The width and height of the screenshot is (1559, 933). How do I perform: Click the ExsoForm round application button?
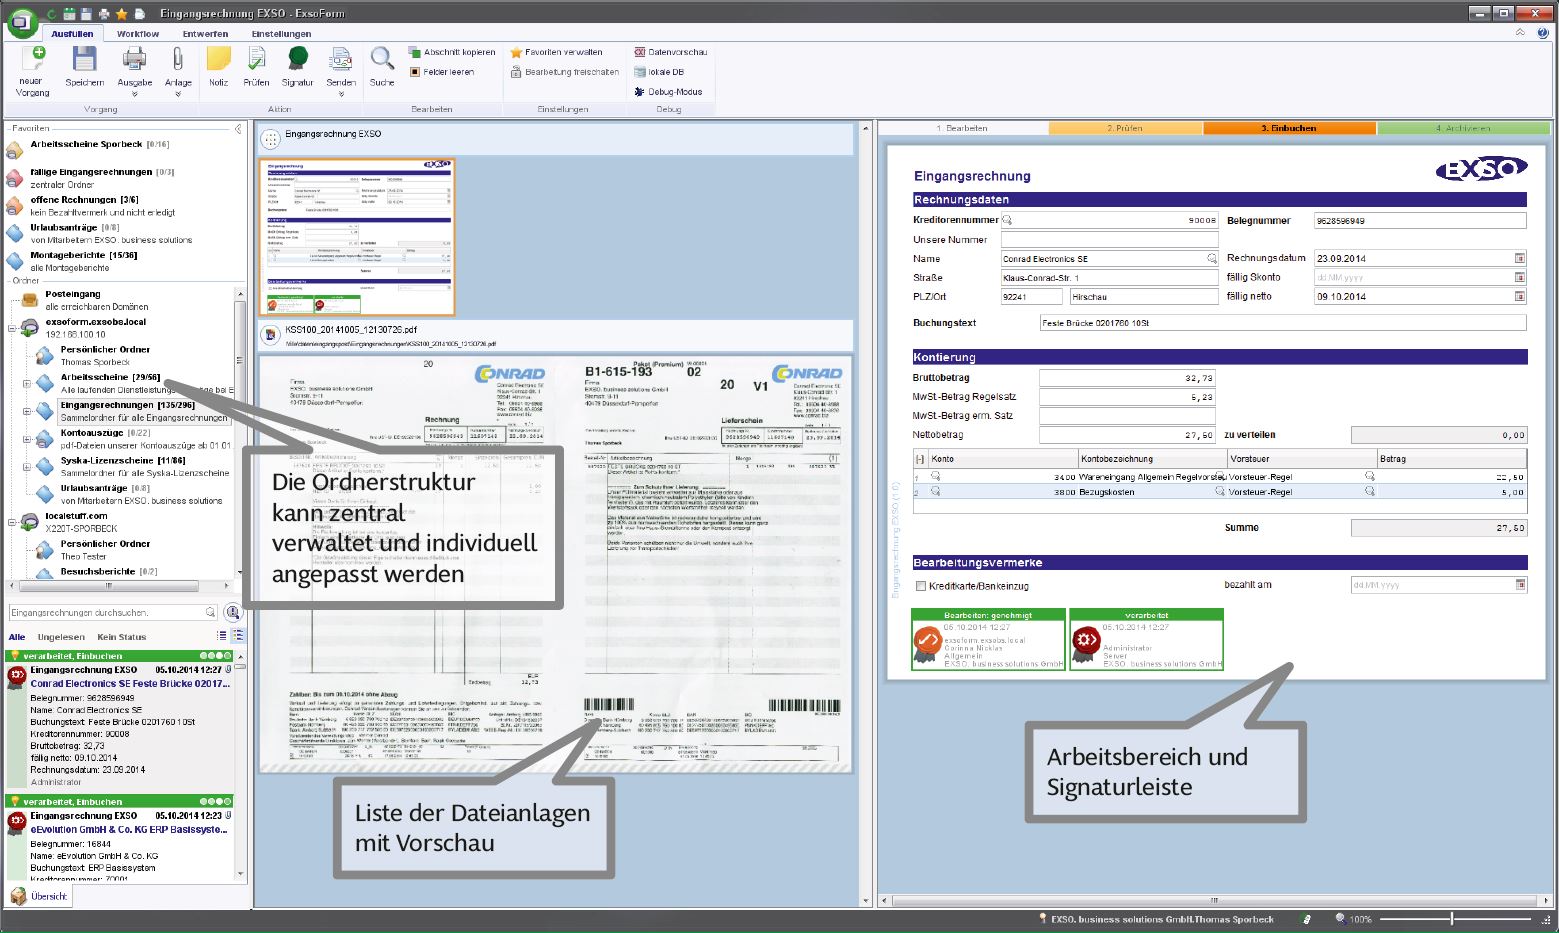[x=21, y=22]
